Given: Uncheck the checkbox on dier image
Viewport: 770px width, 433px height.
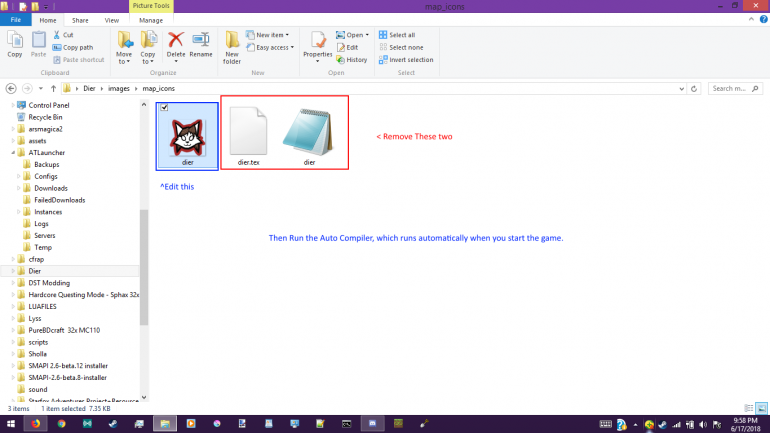Looking at the screenshot, I should (164, 108).
